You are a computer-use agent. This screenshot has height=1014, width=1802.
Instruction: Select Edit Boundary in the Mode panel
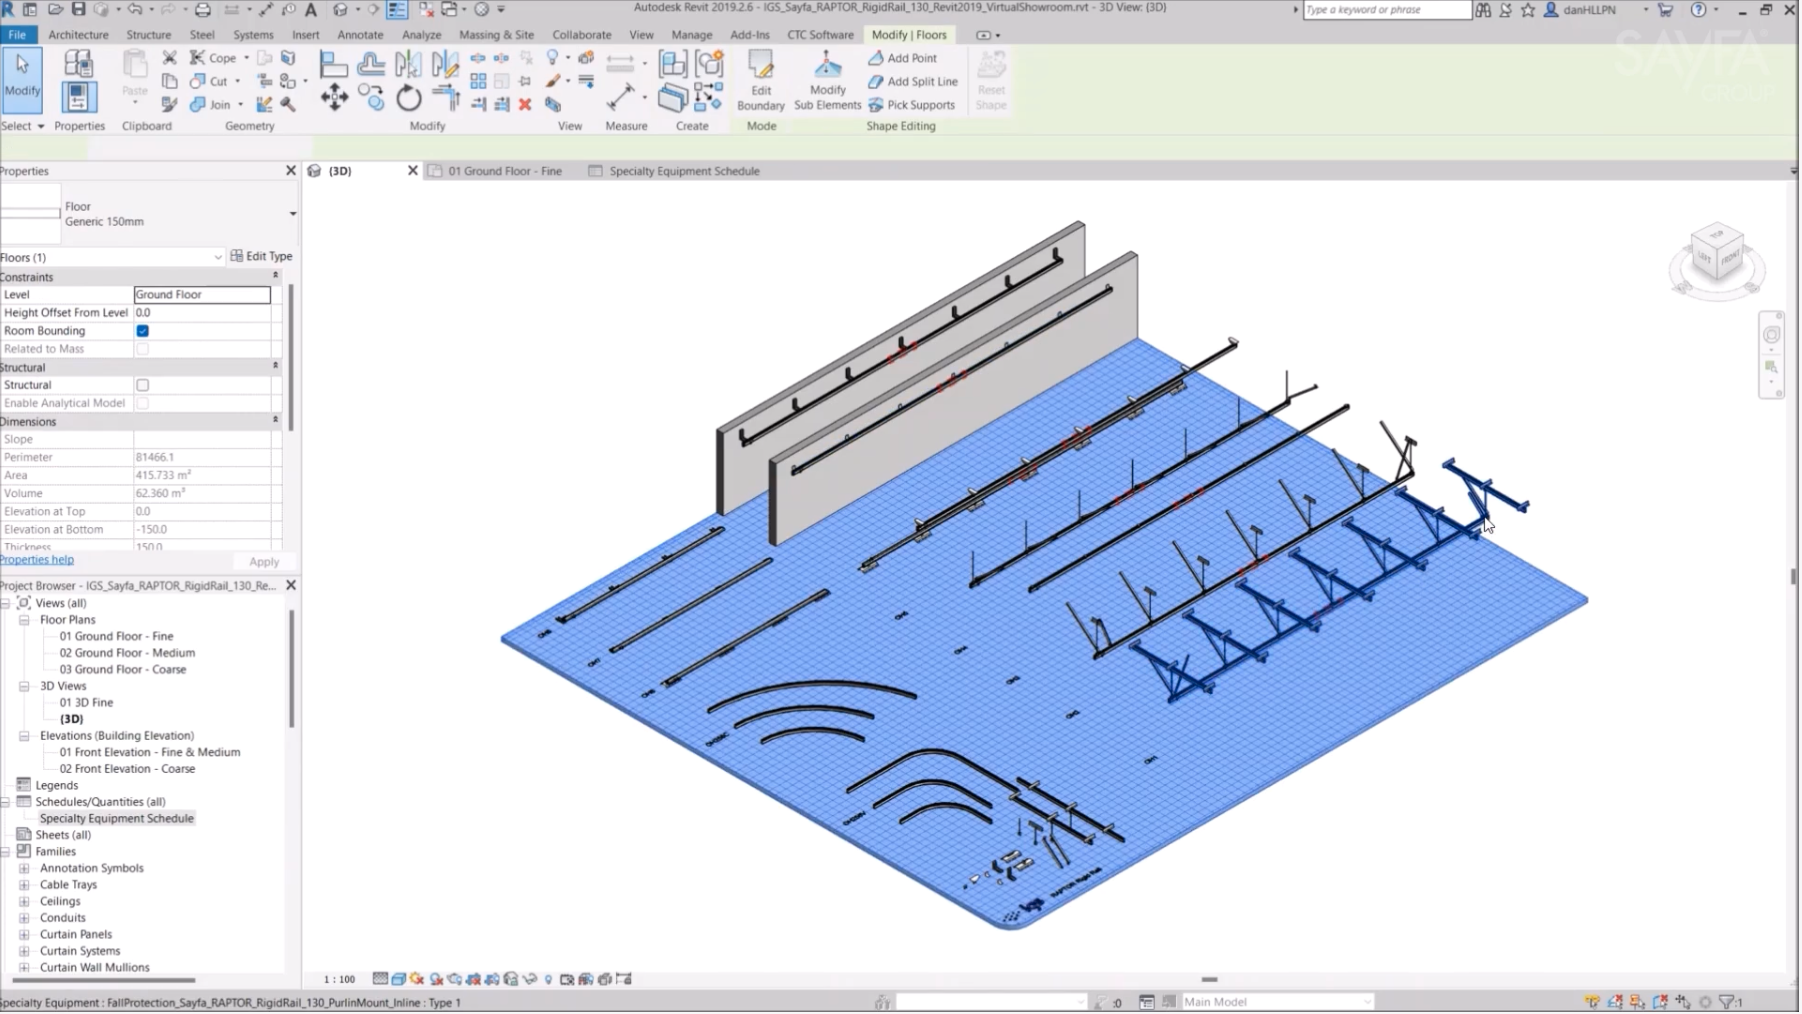pos(760,80)
